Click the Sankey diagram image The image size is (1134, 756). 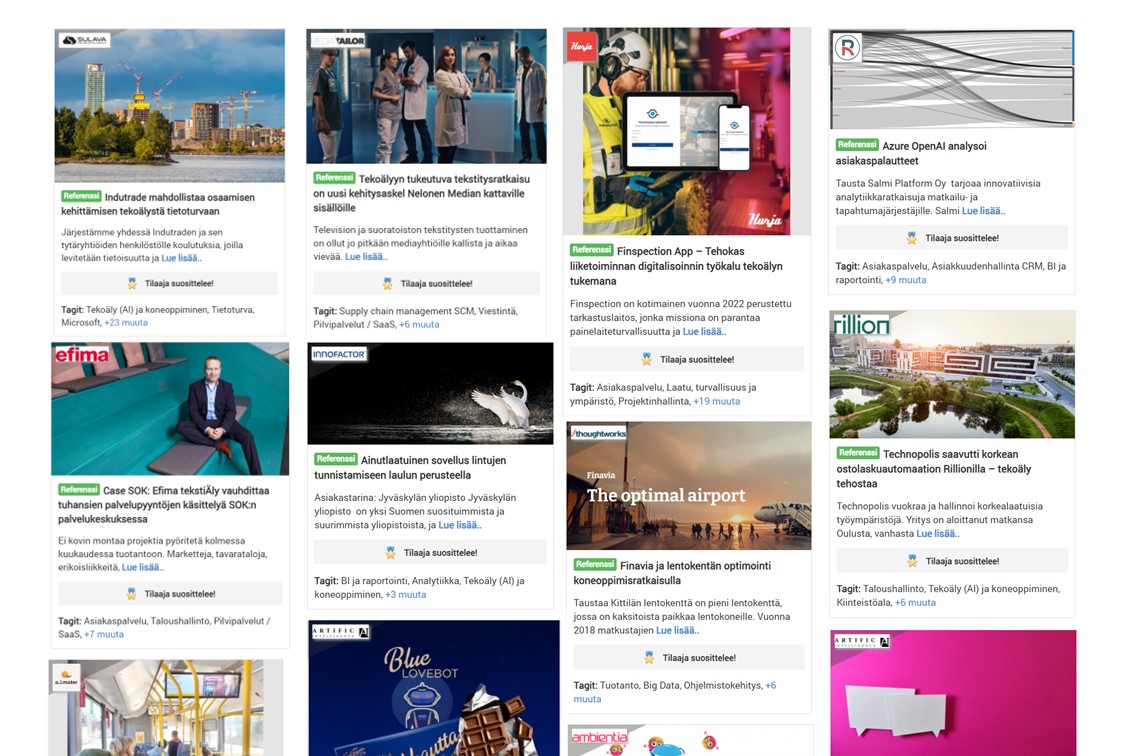tap(952, 79)
